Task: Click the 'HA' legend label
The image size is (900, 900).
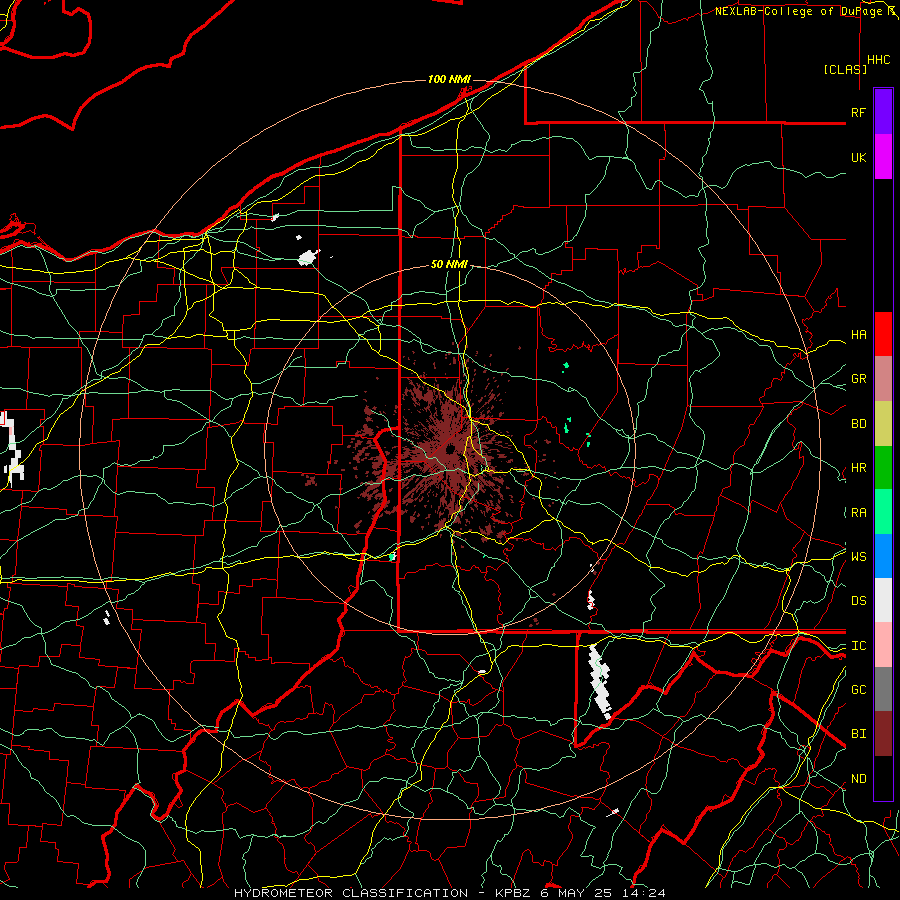Action: point(858,335)
